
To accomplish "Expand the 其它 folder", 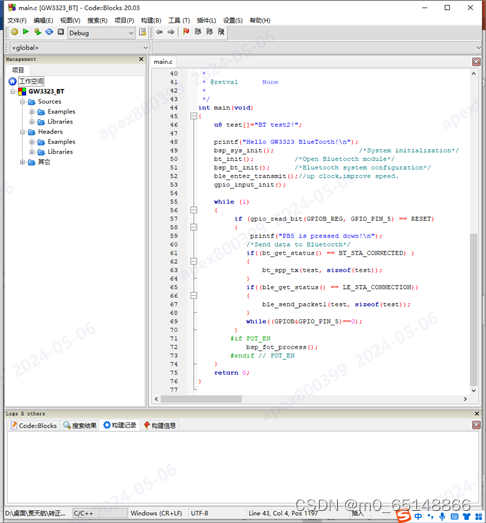I will pyautogui.click(x=22, y=162).
